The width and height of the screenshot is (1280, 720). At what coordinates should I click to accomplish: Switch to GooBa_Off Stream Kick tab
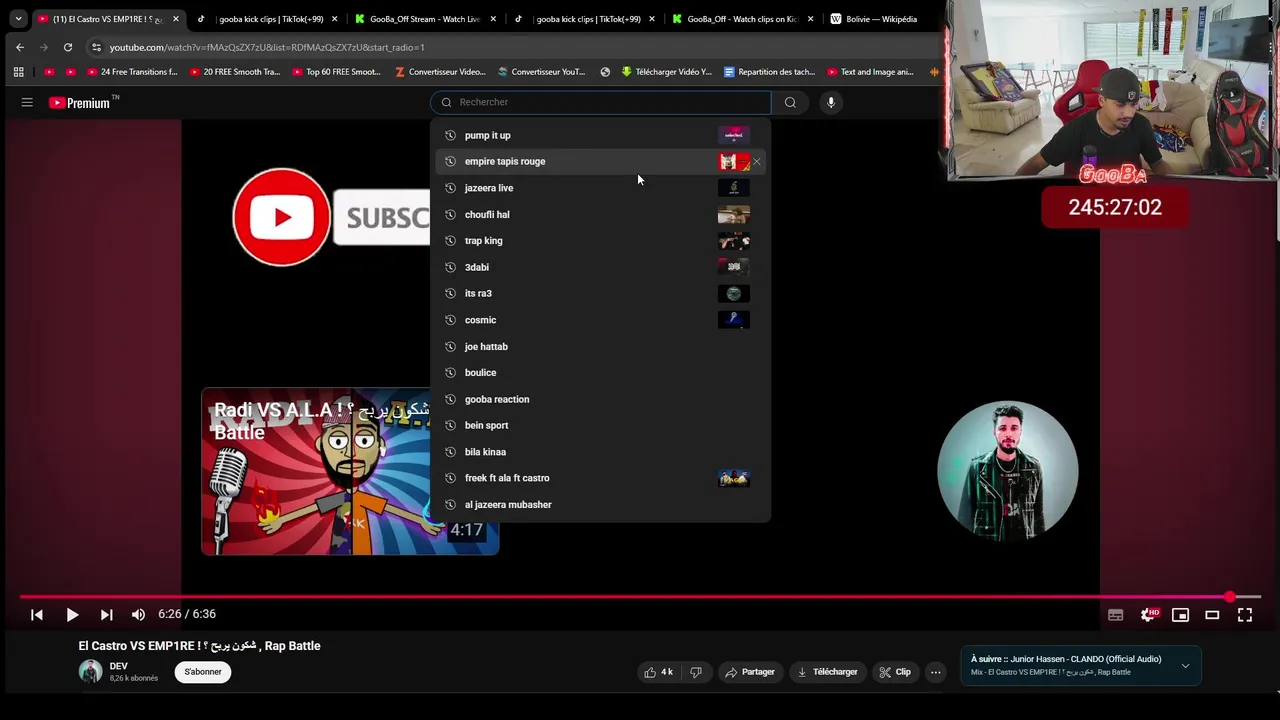pyautogui.click(x=424, y=19)
